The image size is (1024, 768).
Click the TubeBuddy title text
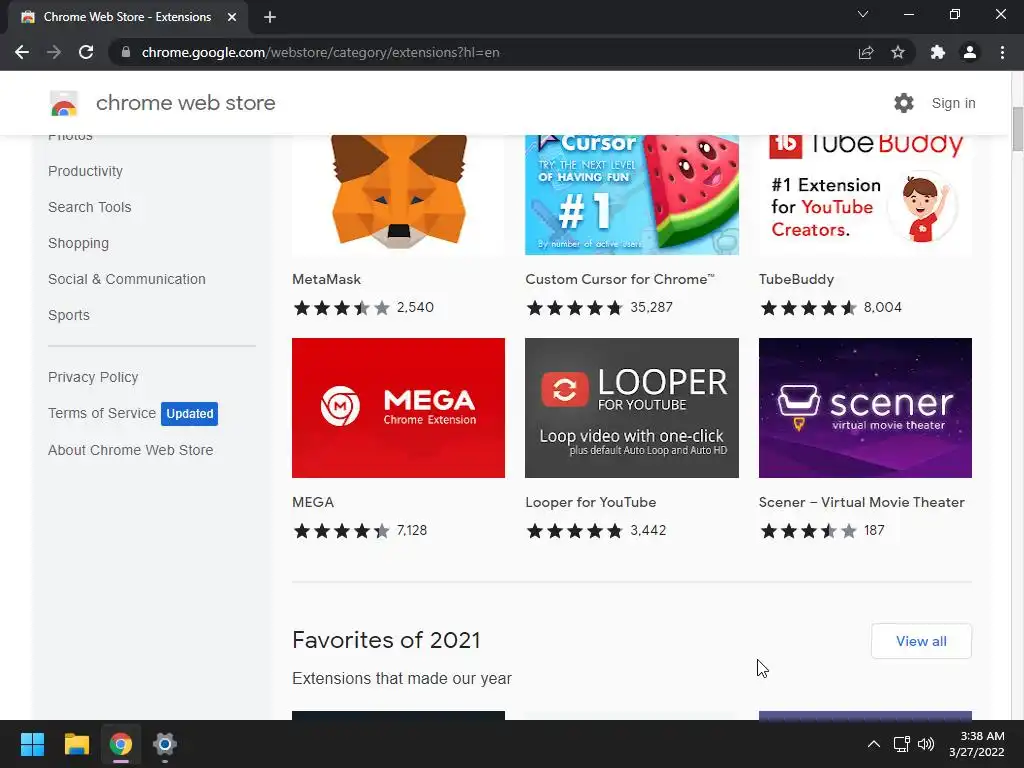[796, 279]
